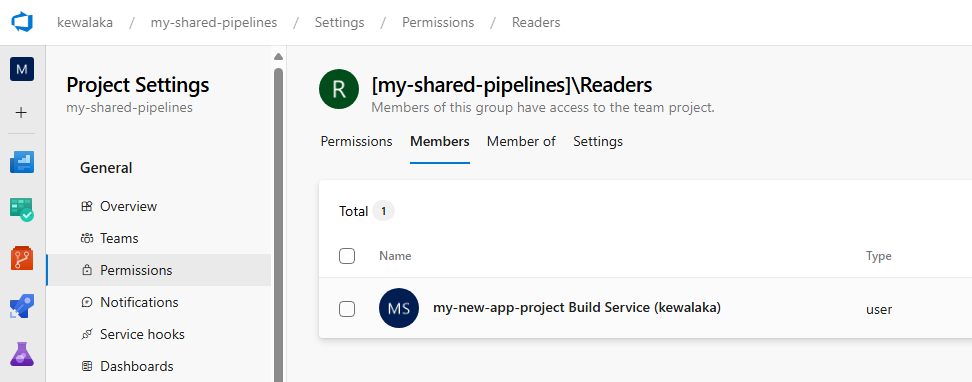The width and height of the screenshot is (972, 382).
Task: Click Readers breadcrumb item
Action: click(x=536, y=22)
